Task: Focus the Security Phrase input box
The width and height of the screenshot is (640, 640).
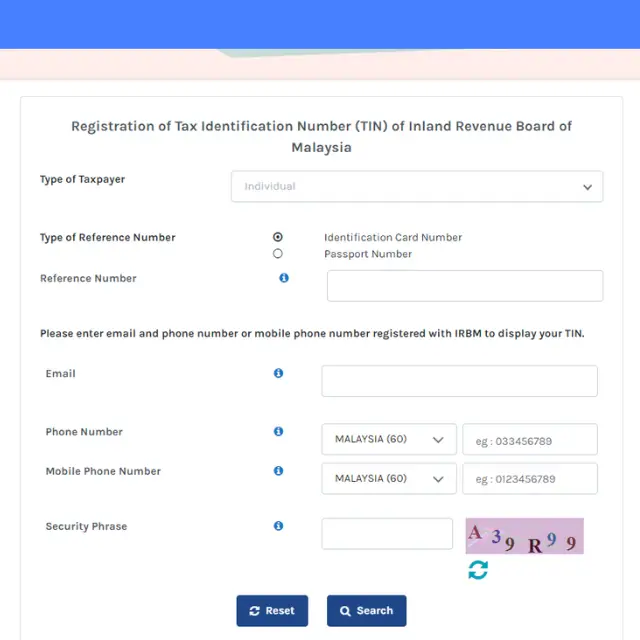Action: coord(387,534)
